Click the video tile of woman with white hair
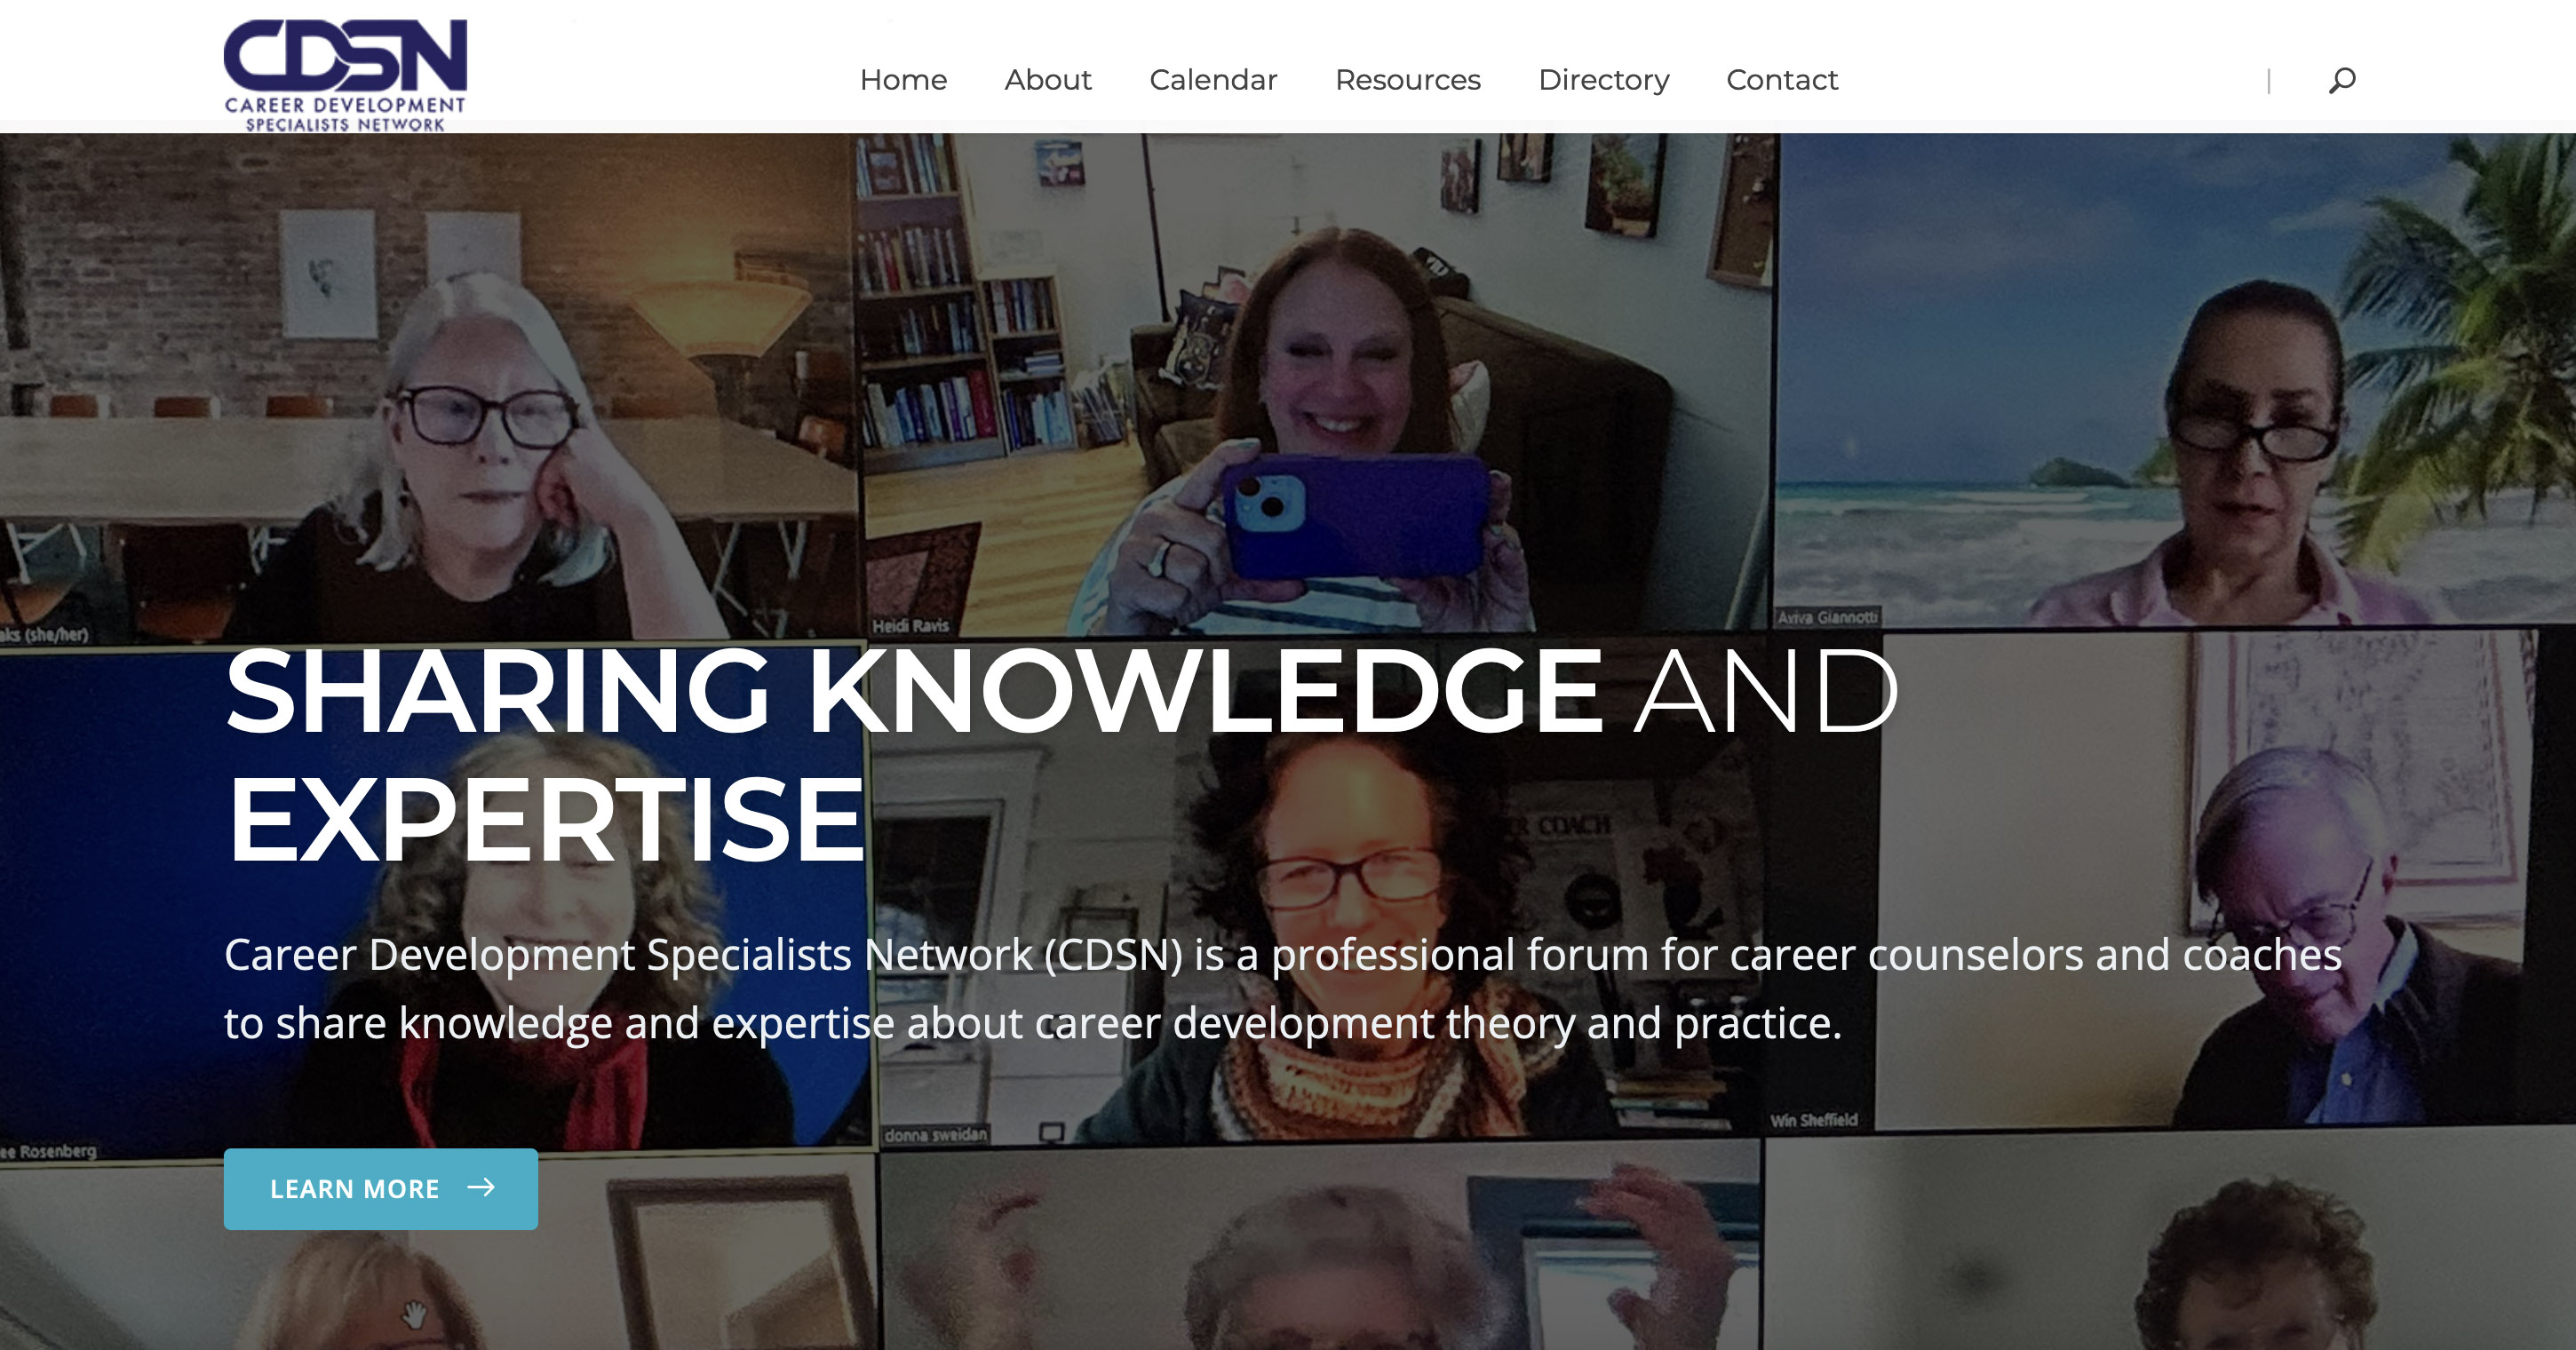 click(x=428, y=386)
